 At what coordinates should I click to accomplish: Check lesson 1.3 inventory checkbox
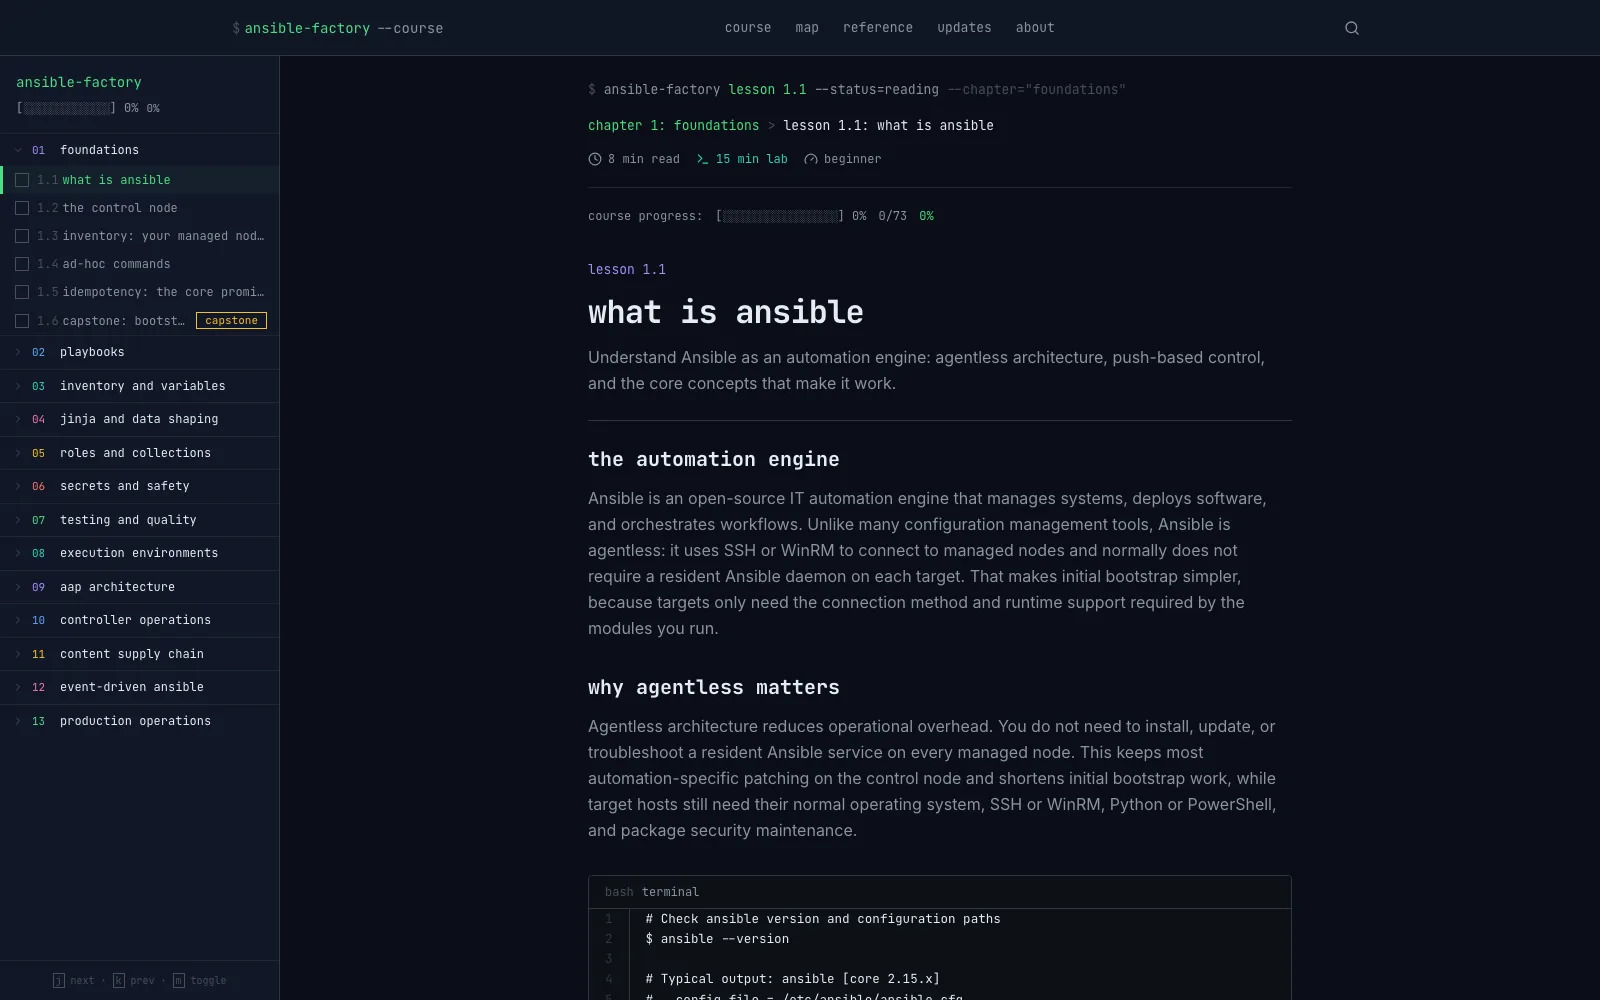(22, 236)
